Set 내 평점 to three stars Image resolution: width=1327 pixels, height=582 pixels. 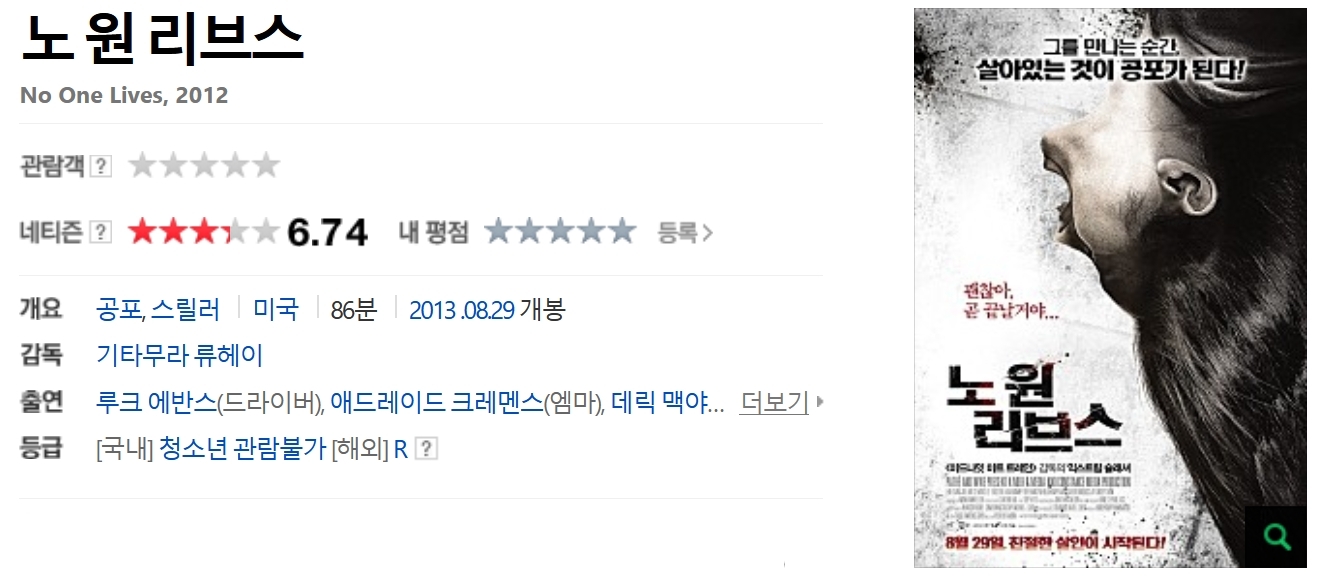(x=560, y=232)
